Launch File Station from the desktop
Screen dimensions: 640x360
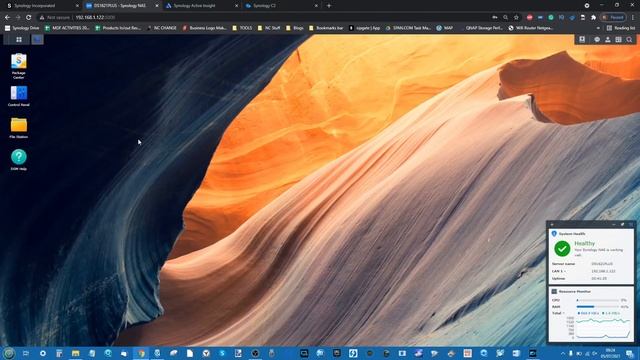click(19, 127)
